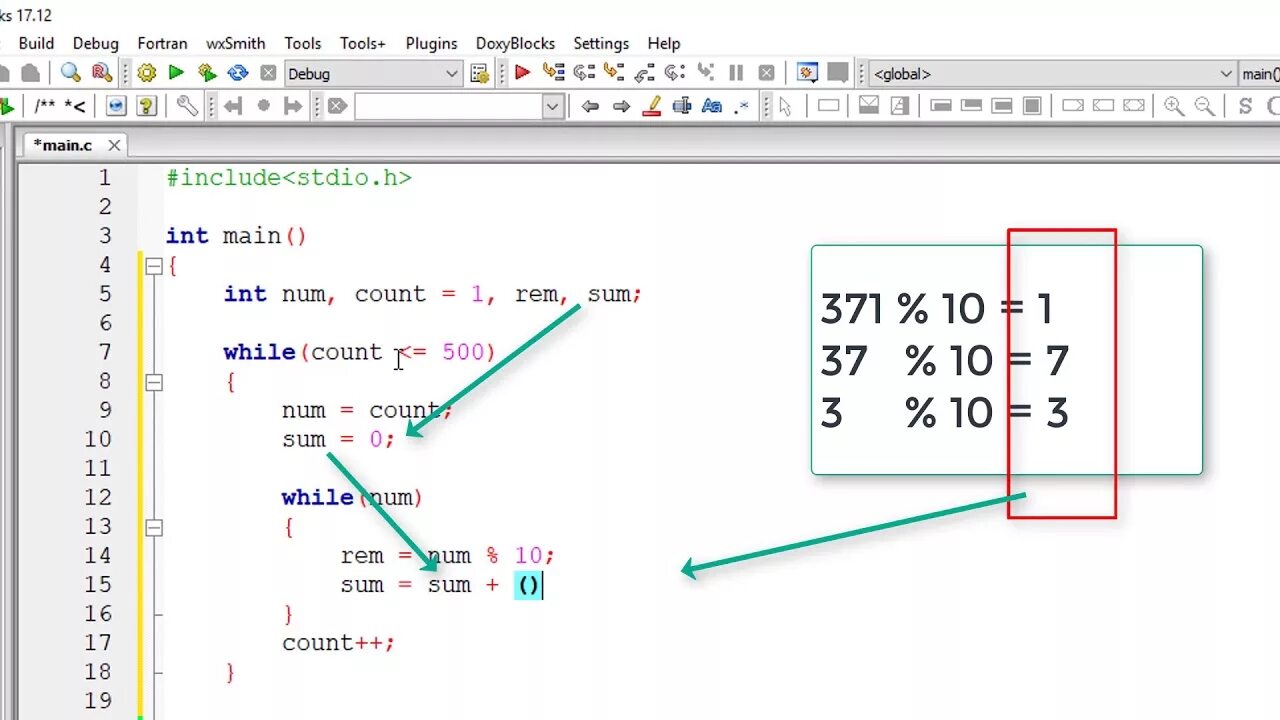Toggle search in selected text icon
The width and height of the screenshot is (1280, 720).
click(x=682, y=106)
